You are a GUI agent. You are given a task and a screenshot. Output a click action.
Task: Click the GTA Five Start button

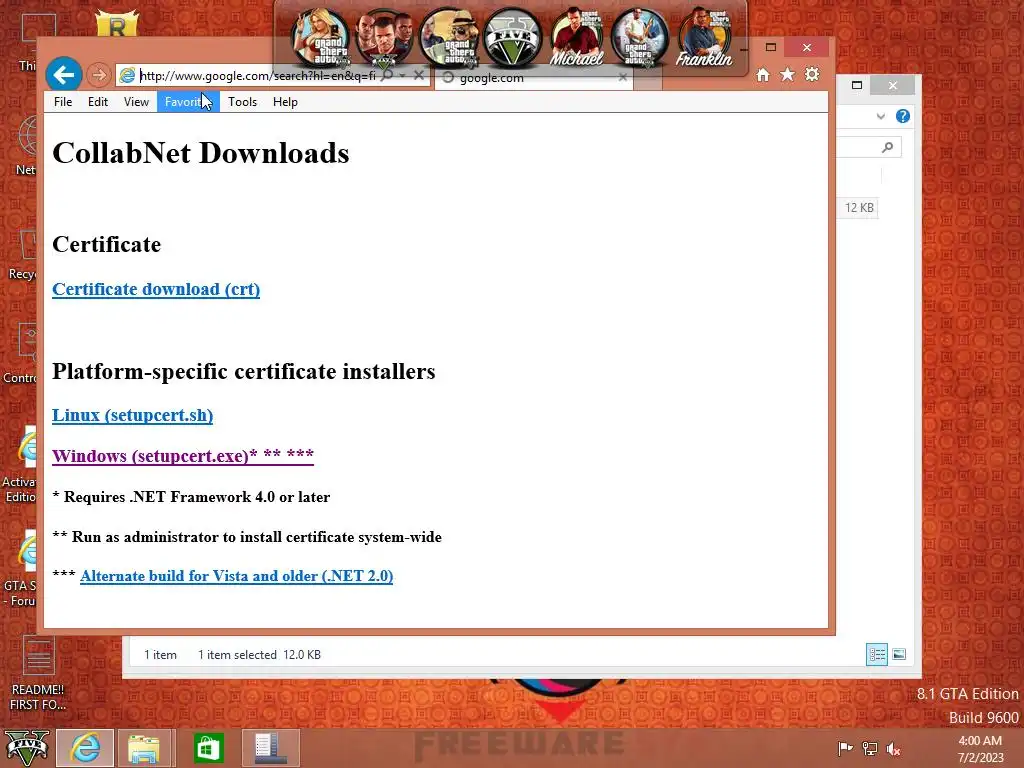pos(27,748)
